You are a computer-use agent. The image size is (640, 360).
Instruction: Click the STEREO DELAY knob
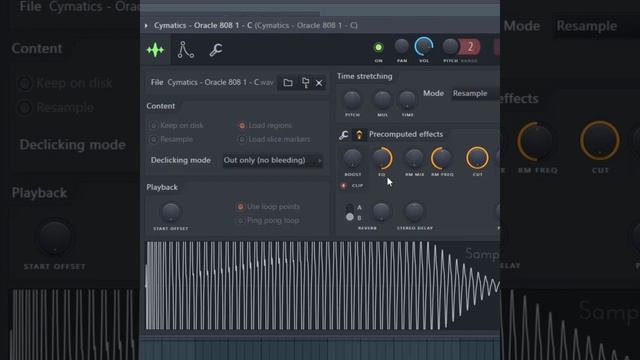[x=414, y=211]
